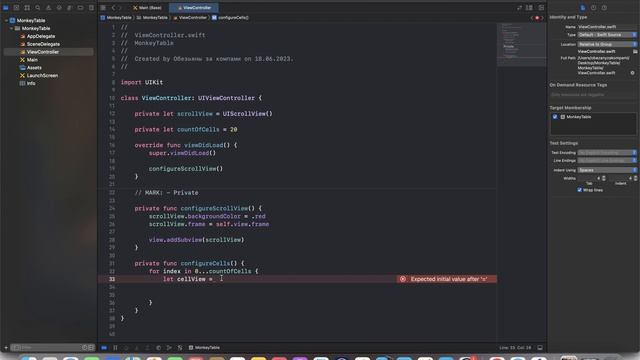The height and width of the screenshot is (360, 640).
Task: Go back with the editor back arrow
Action: coord(113,8)
